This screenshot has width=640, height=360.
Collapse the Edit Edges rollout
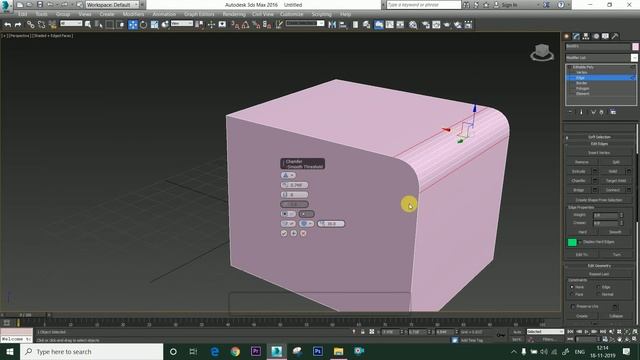coord(599,144)
